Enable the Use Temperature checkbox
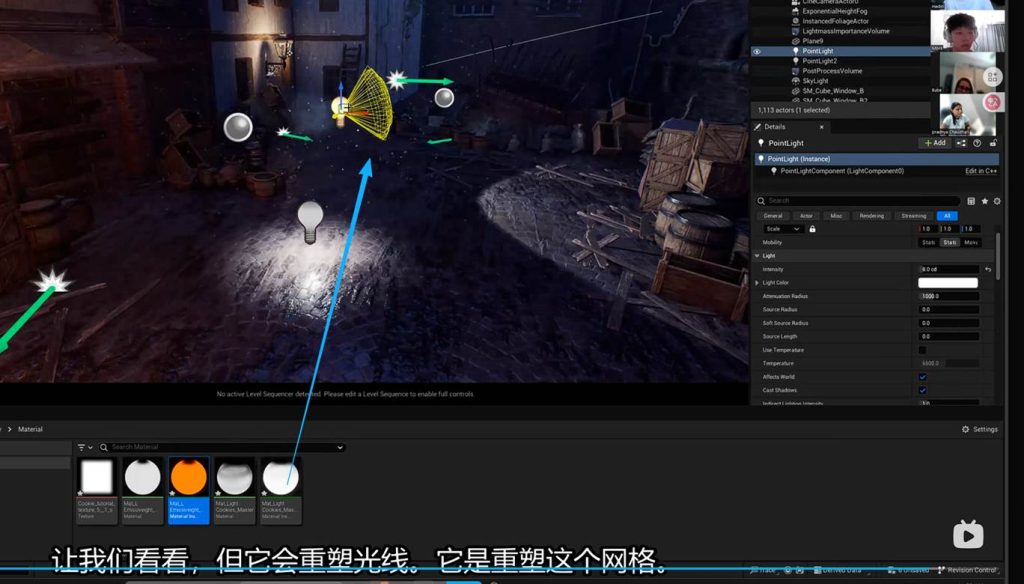 (922, 350)
